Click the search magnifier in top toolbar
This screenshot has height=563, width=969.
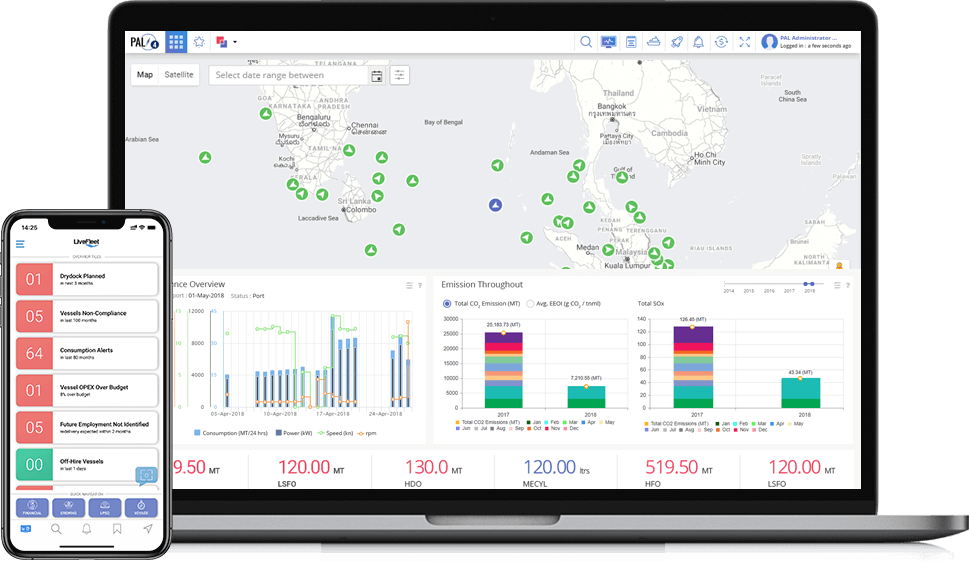tap(586, 42)
